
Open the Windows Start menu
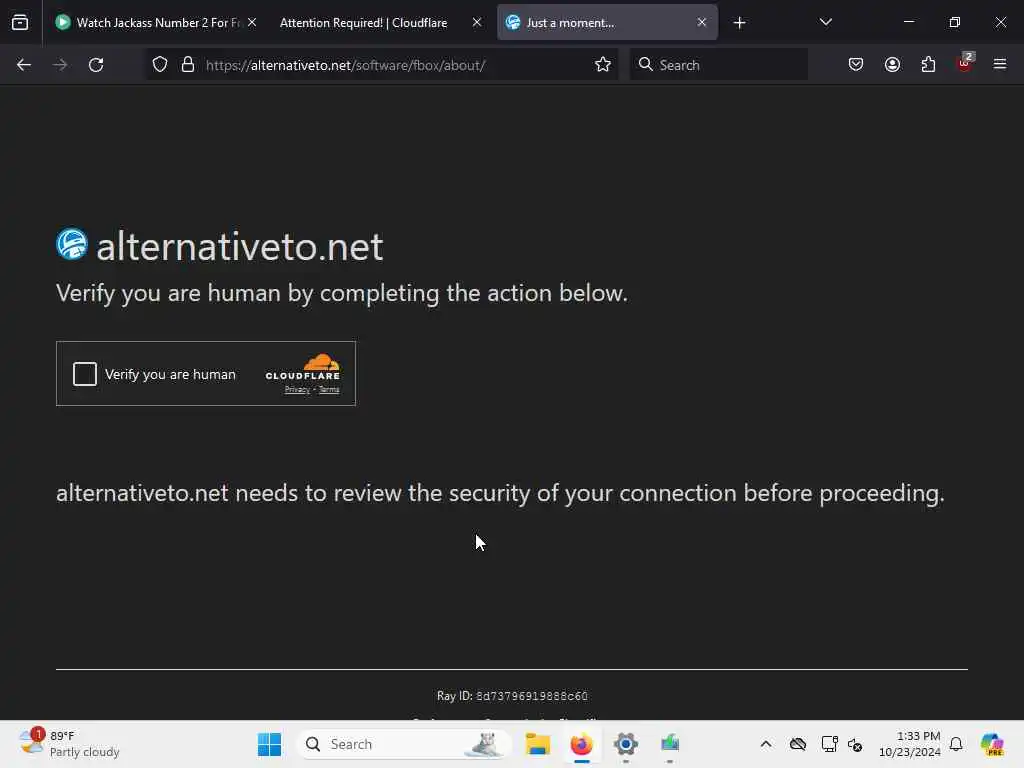pos(269,744)
